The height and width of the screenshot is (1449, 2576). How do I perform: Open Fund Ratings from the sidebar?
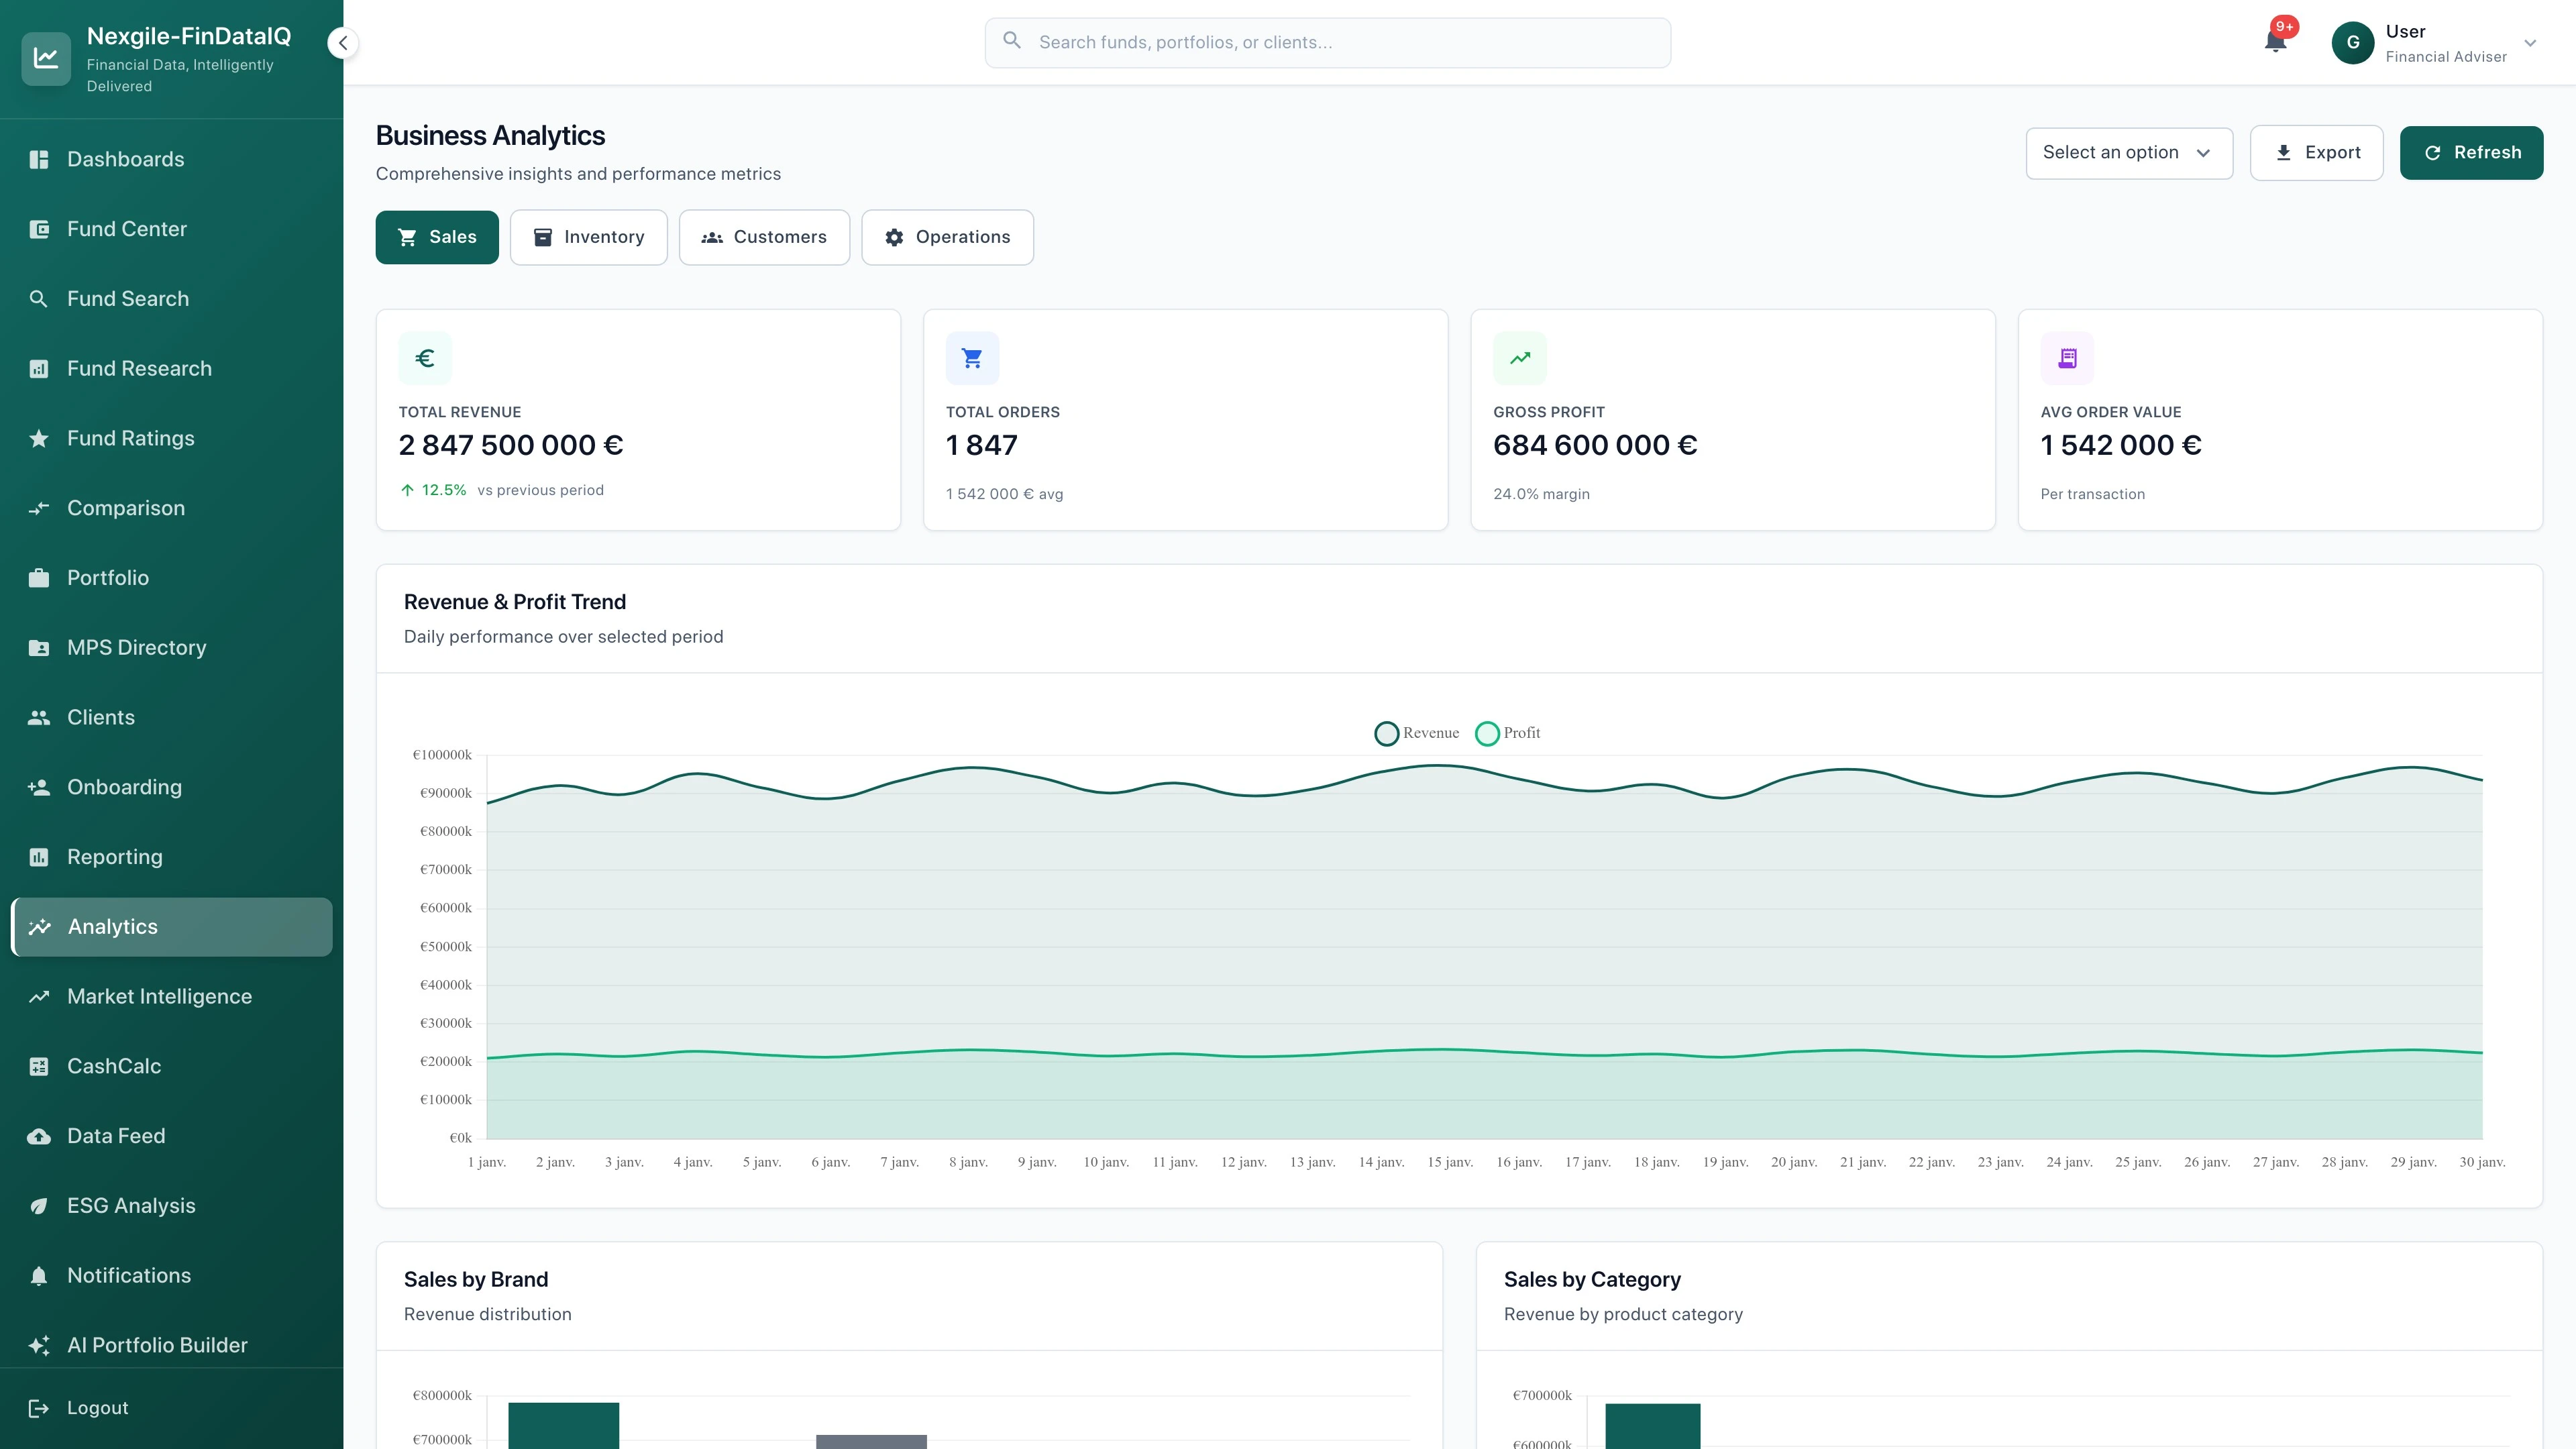point(131,438)
